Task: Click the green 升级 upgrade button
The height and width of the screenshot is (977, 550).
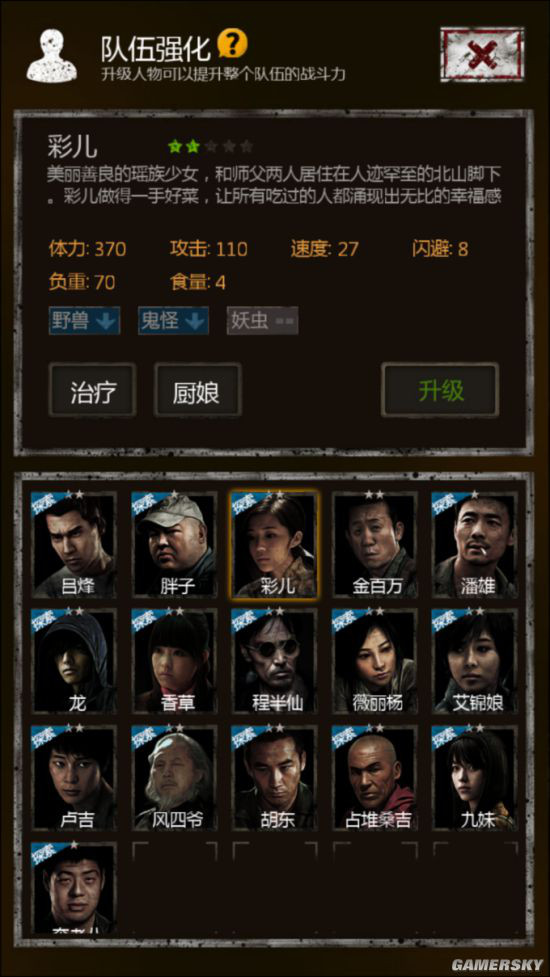Action: click(x=440, y=390)
